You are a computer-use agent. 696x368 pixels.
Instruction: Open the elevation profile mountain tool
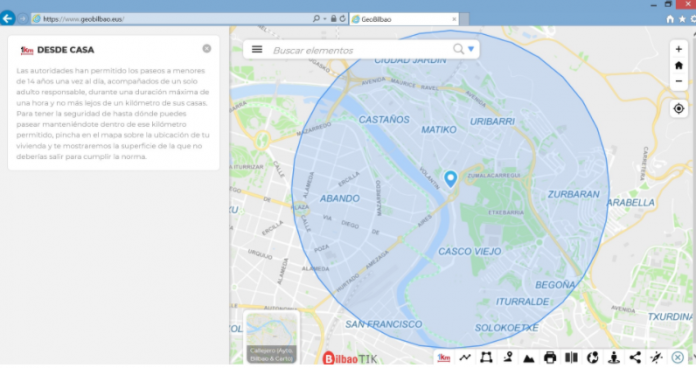[x=529, y=358]
